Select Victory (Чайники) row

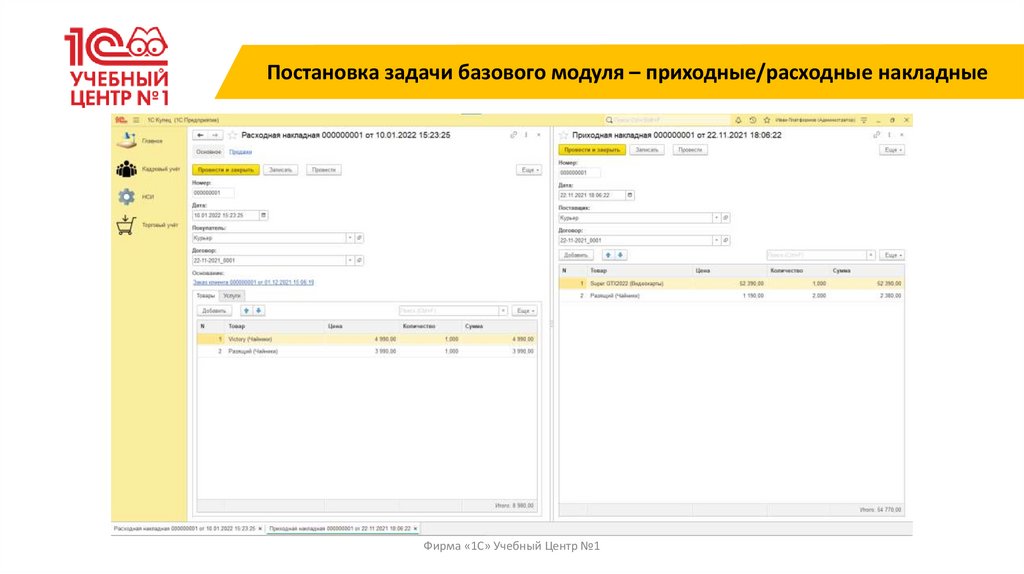(366, 340)
